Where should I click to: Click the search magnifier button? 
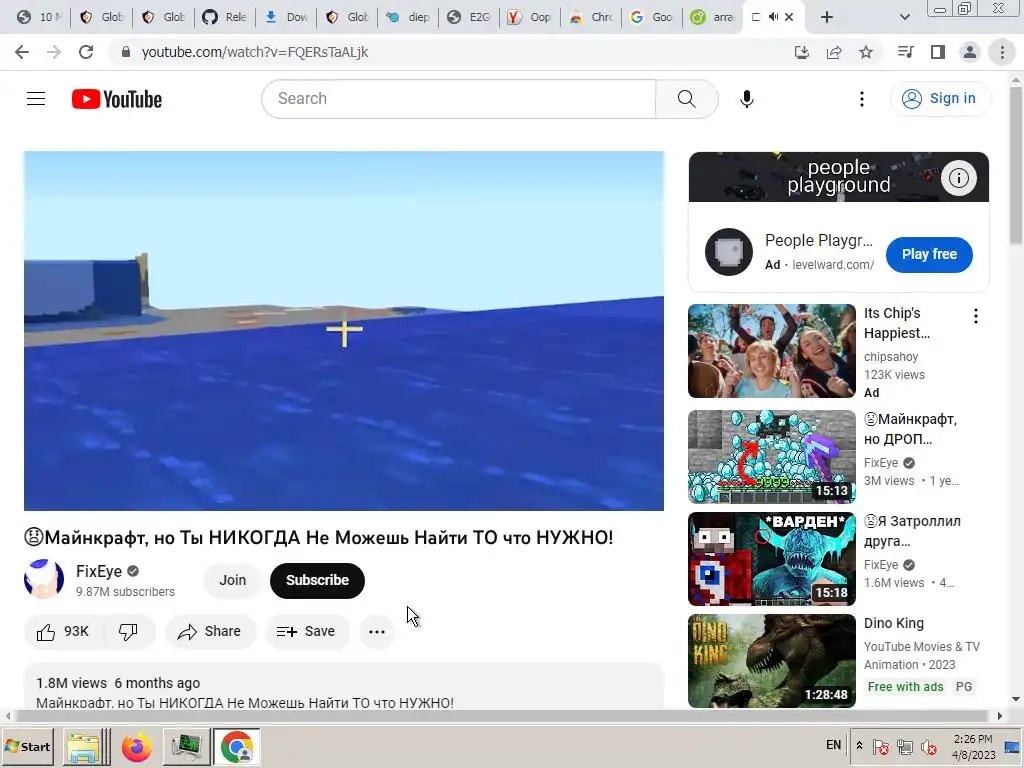686,99
